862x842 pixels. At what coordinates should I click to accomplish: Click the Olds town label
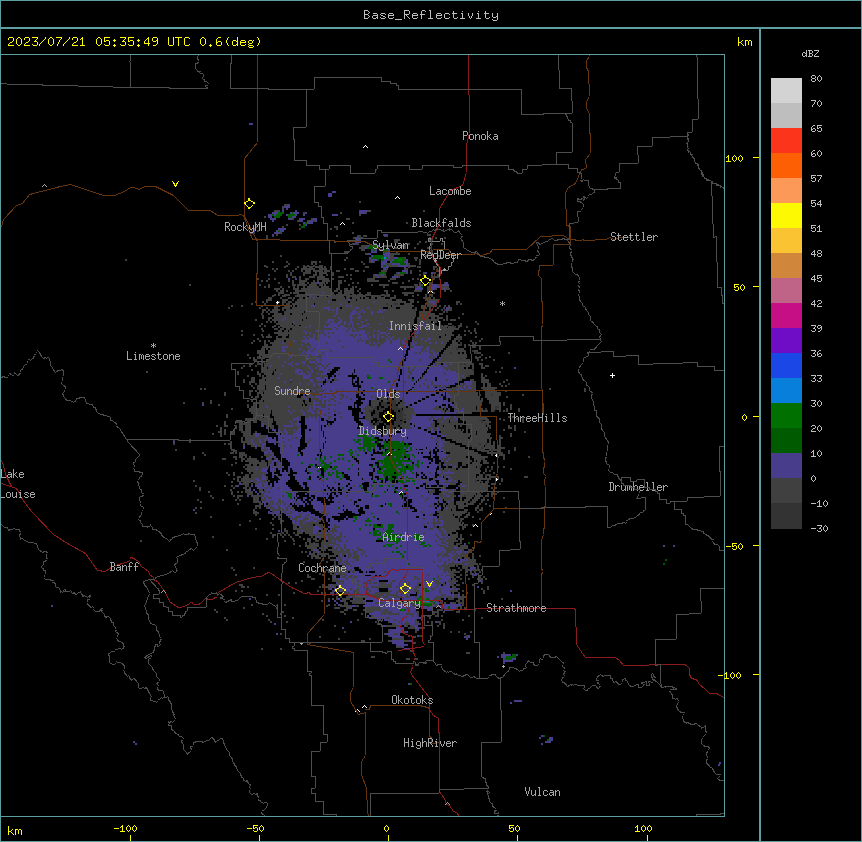point(388,394)
